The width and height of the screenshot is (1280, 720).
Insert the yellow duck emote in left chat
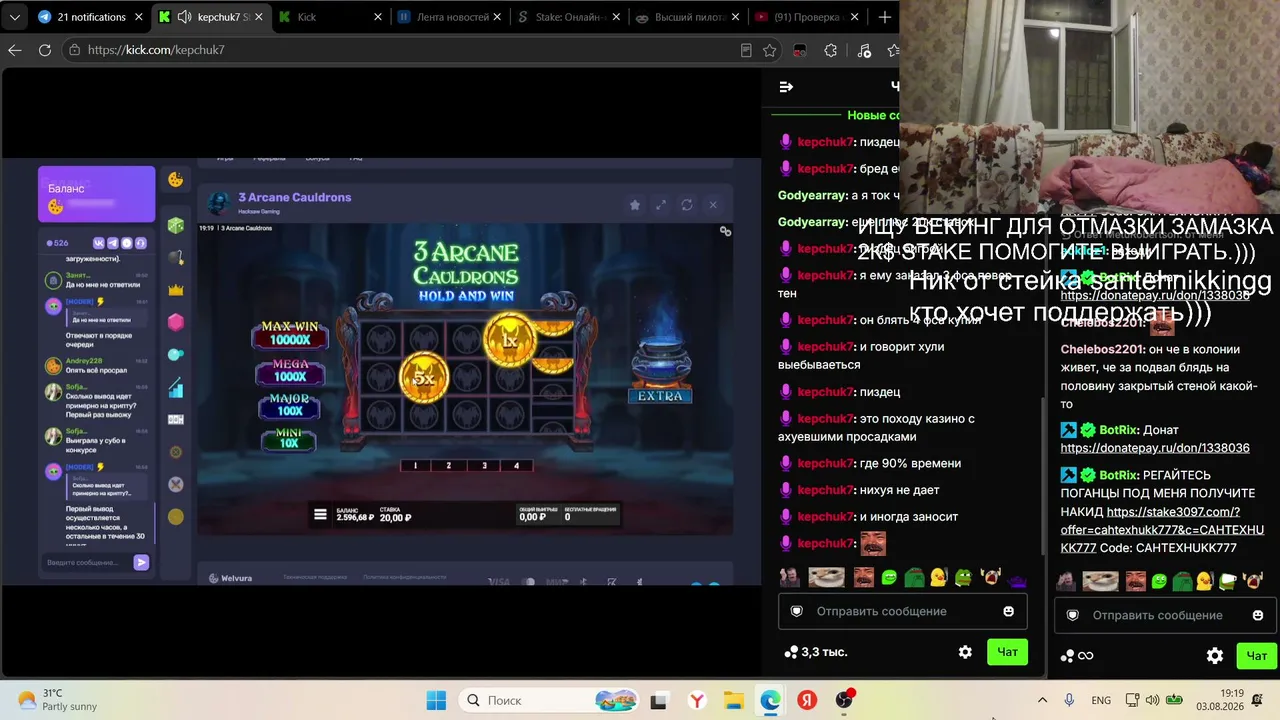[938, 578]
